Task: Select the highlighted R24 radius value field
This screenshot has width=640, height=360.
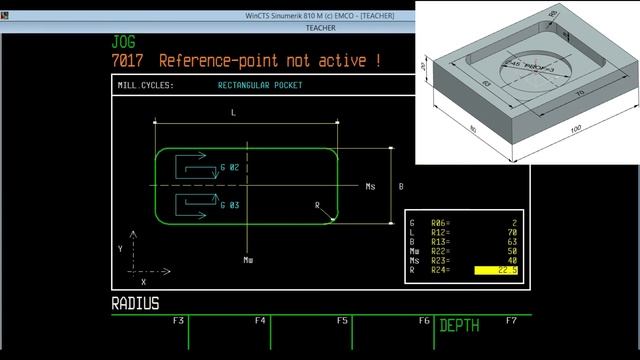Action: [496, 270]
